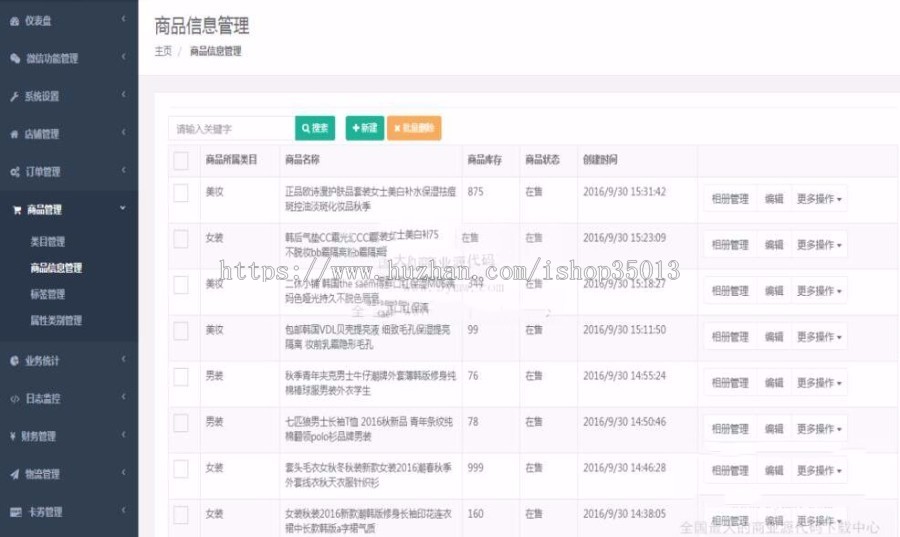Click 编辑 for the 99 stock row

point(774,337)
